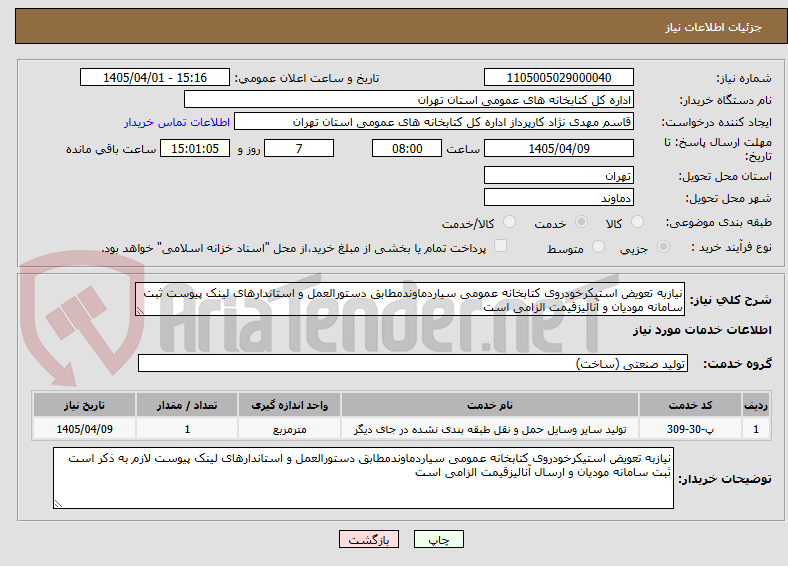This screenshot has width=788, height=566.
Task: Click the 08:00 deadline hour field
Action: coord(407,148)
